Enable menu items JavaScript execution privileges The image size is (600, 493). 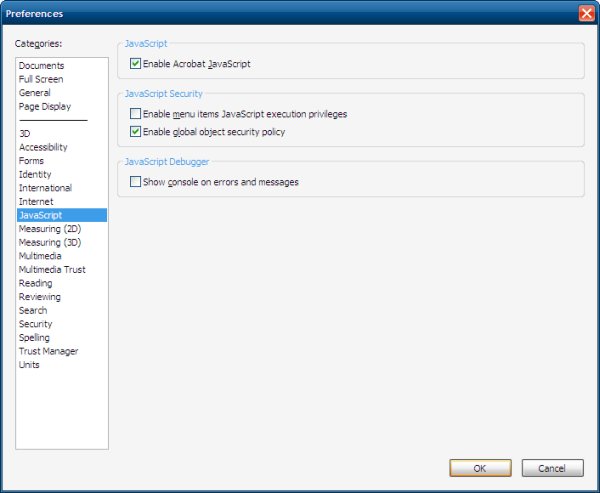point(135,114)
